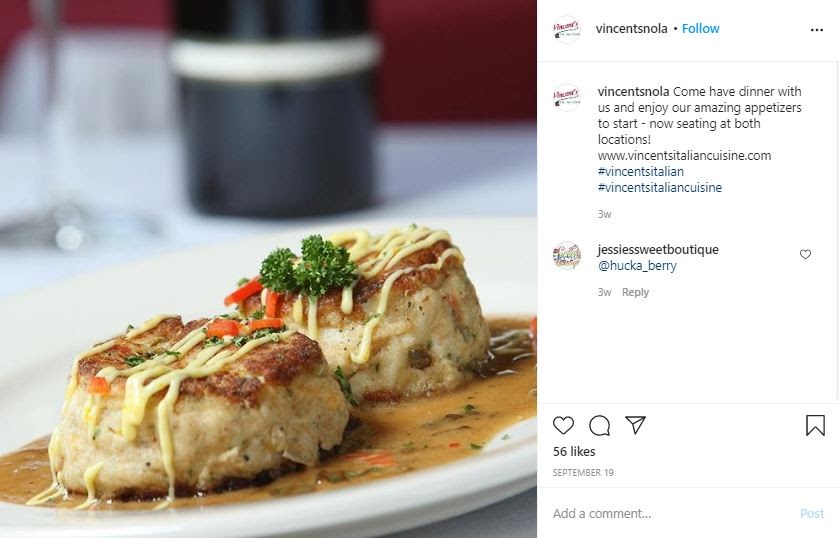Open the comment bubble icon
This screenshot has height=538, width=839.
click(599, 426)
